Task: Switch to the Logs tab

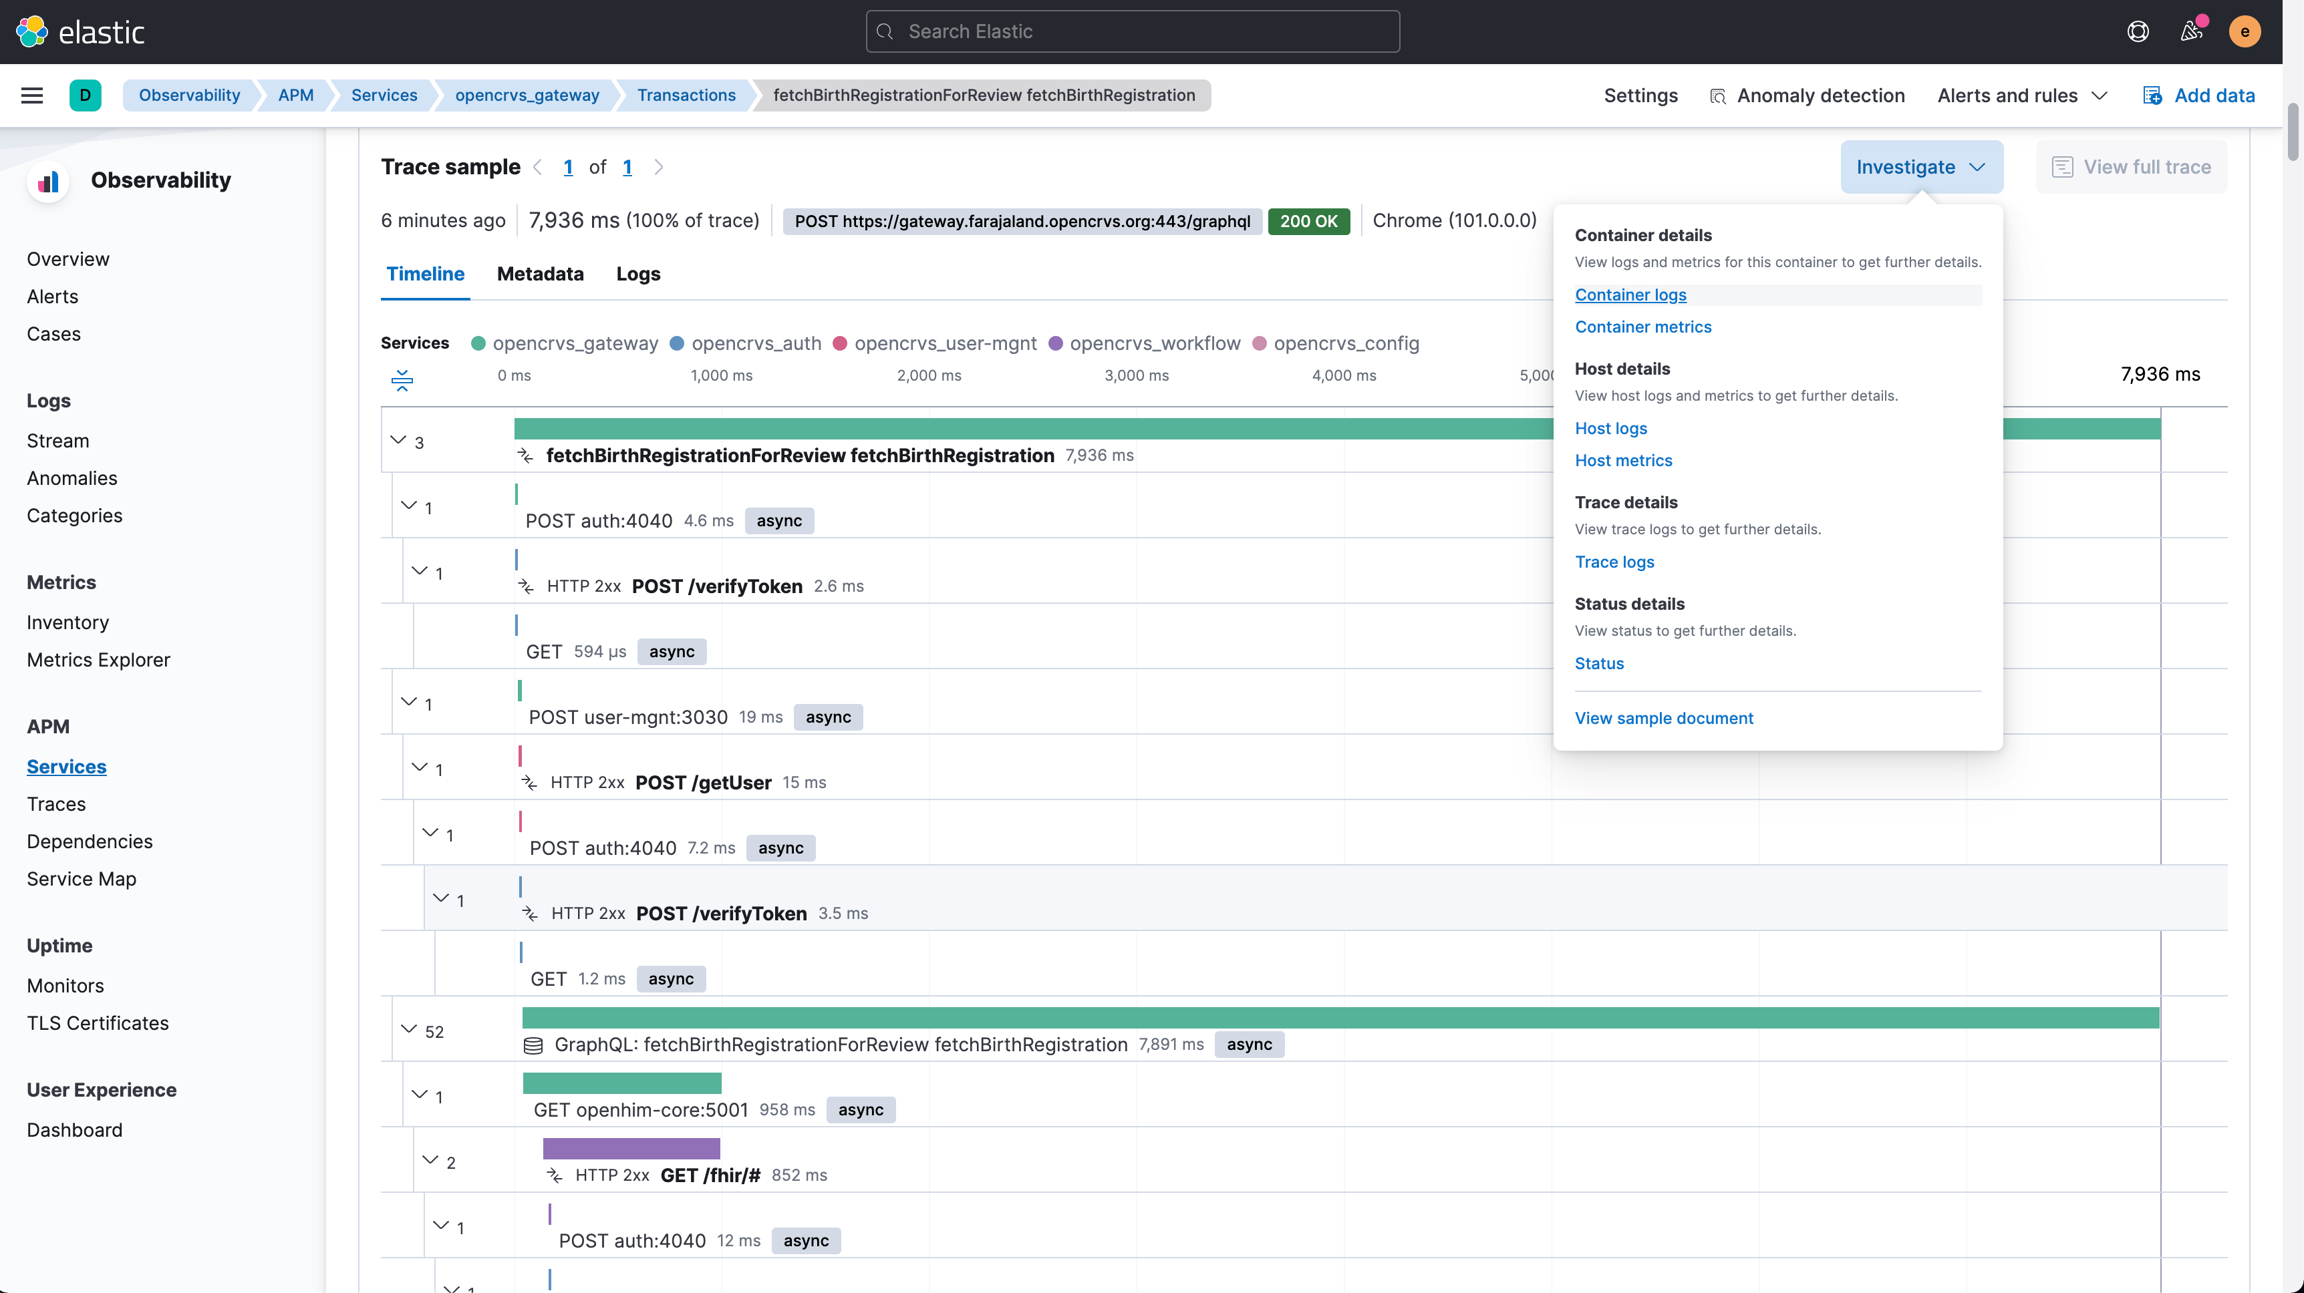Action: [638, 274]
